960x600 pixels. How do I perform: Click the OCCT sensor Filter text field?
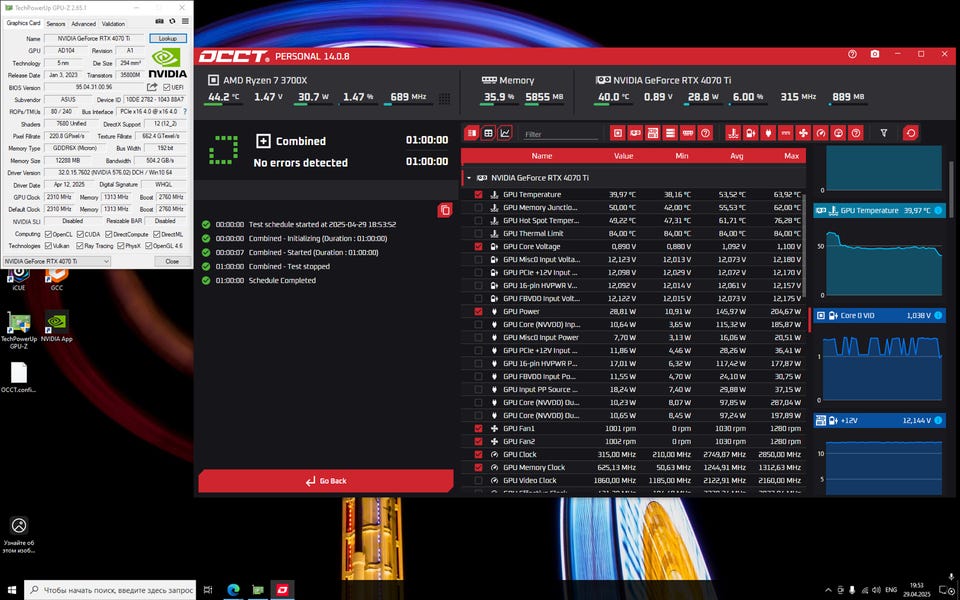click(561, 134)
